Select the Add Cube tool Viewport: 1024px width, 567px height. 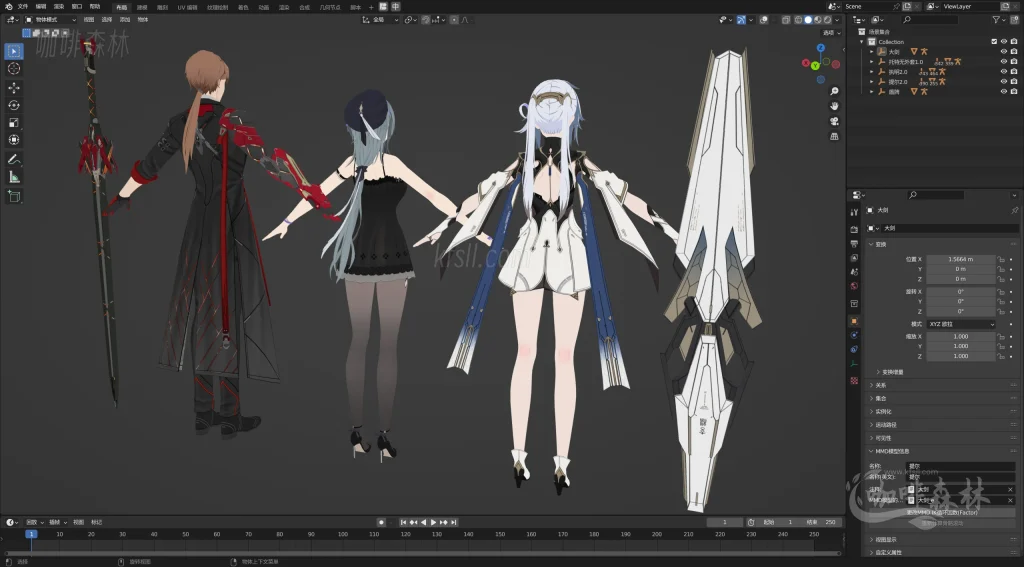14,196
